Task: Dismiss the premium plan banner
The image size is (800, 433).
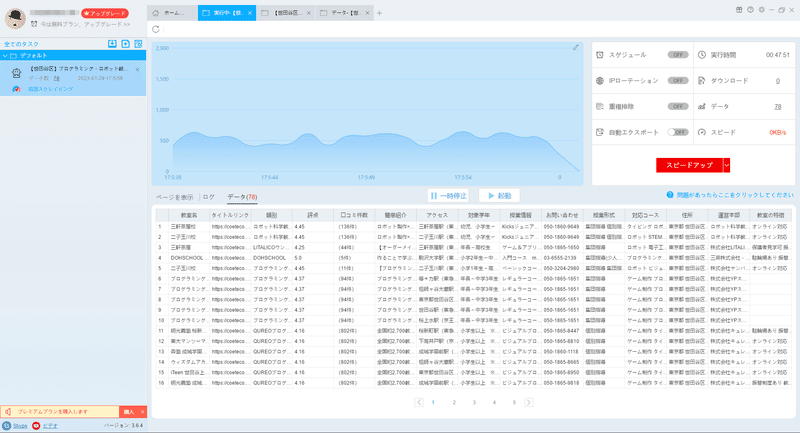Action: 142,412
